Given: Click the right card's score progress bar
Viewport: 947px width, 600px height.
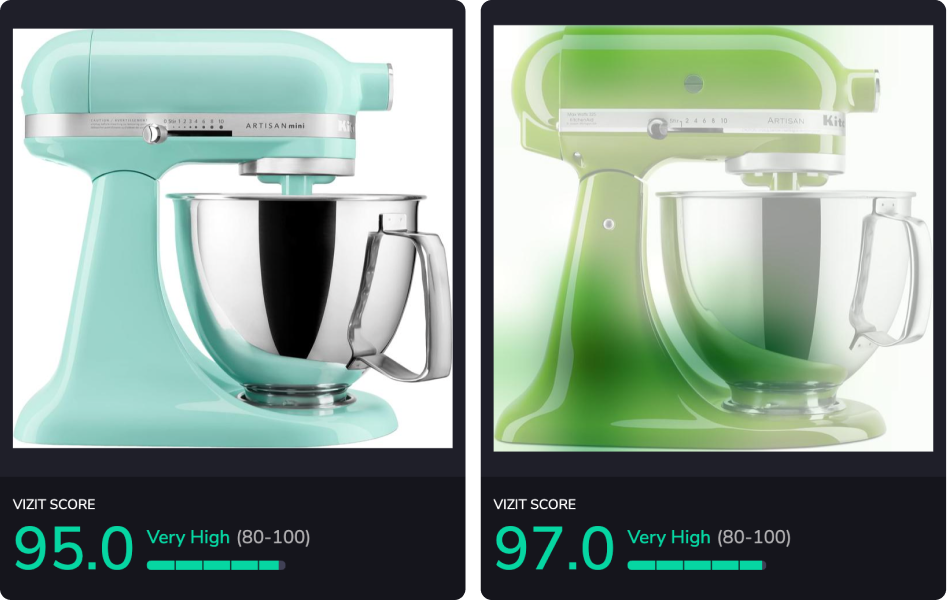Looking at the screenshot, I should (x=696, y=566).
